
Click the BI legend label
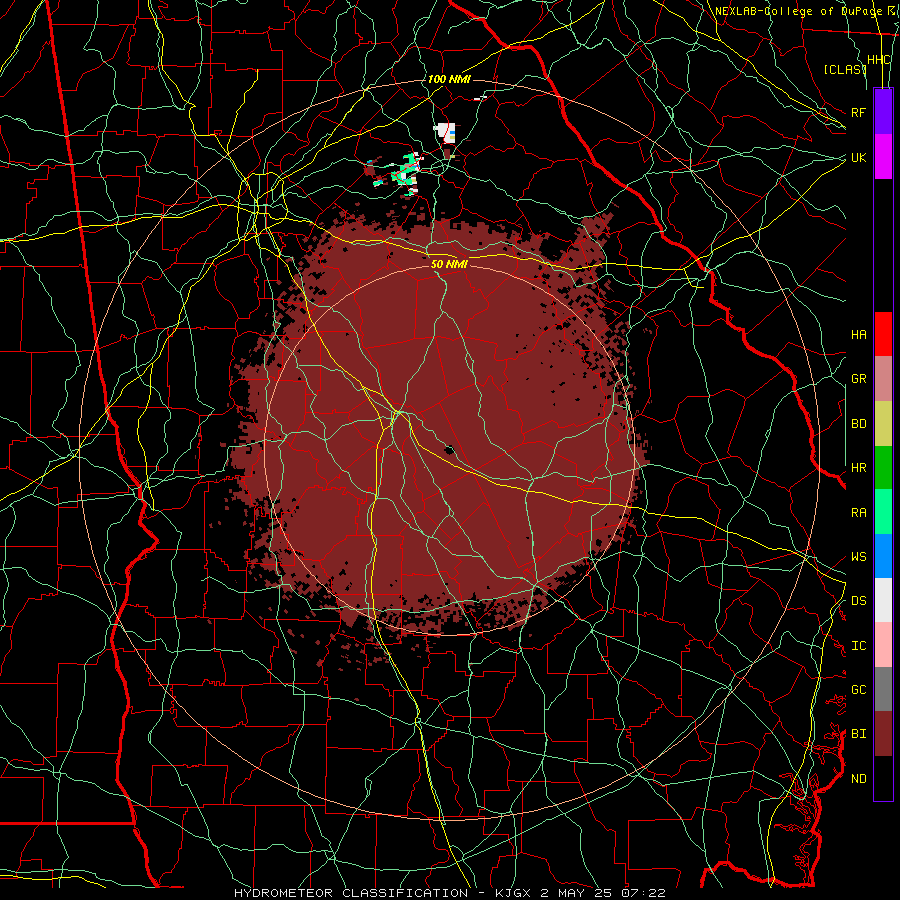click(x=859, y=734)
